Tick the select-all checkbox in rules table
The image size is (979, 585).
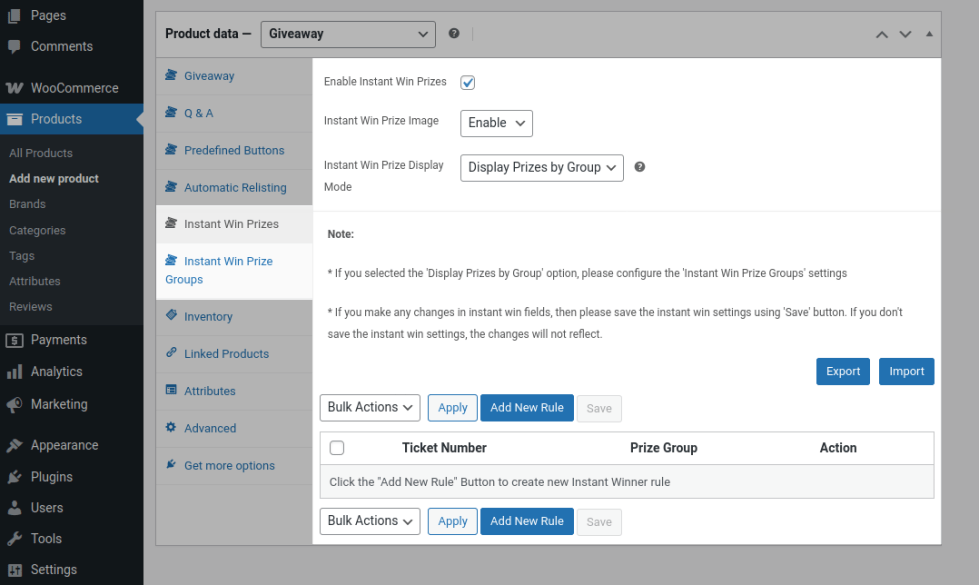pyautogui.click(x=337, y=448)
